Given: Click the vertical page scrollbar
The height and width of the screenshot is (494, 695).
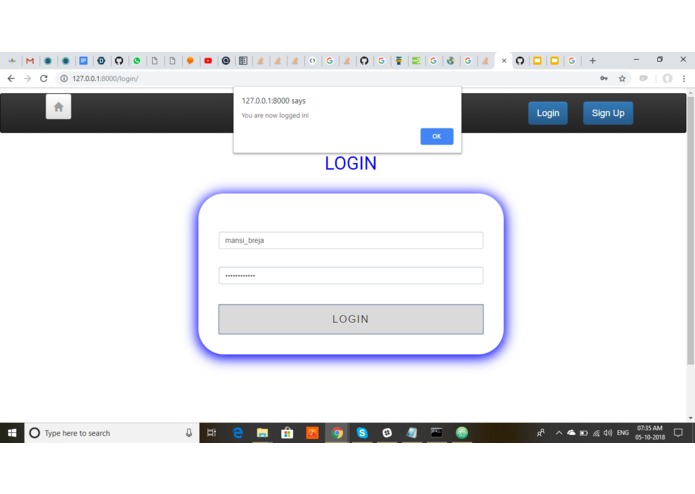Looking at the screenshot, I should [x=691, y=230].
